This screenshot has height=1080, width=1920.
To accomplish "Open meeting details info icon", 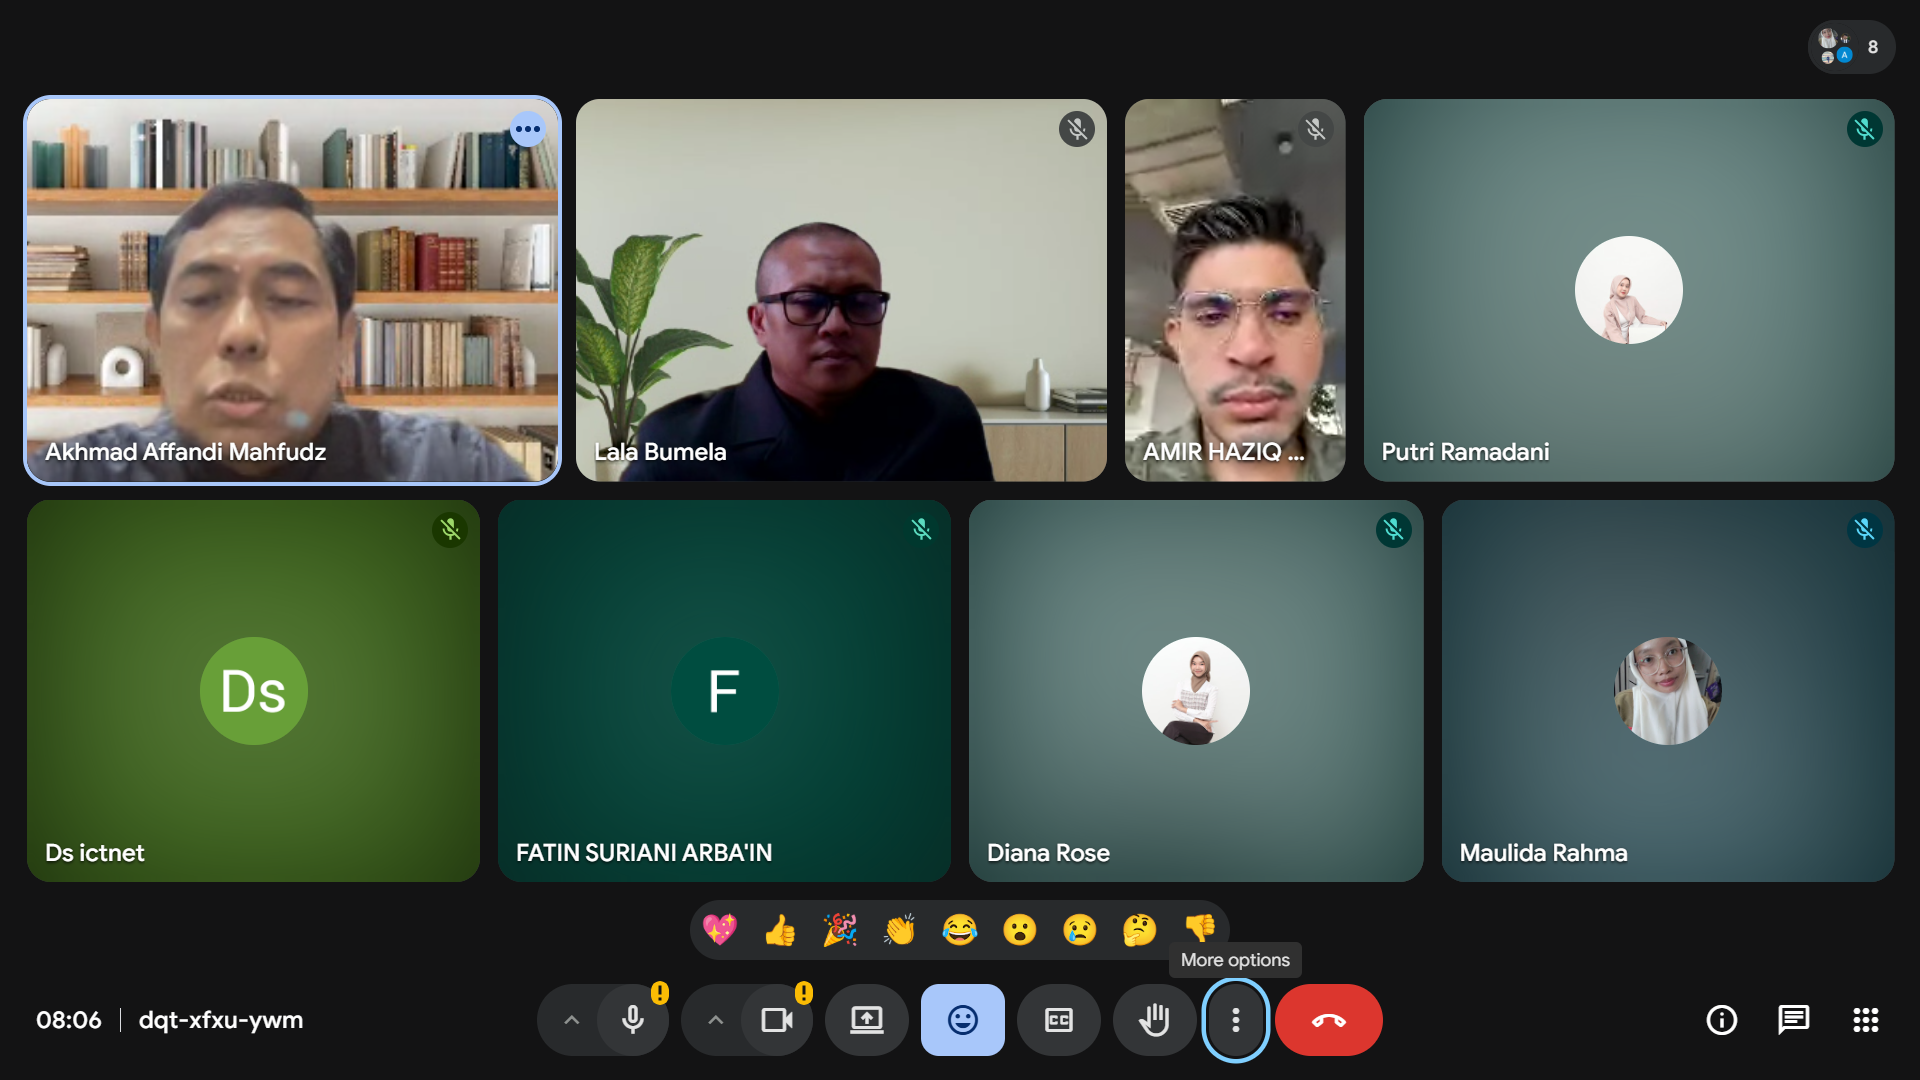I will point(1721,1020).
